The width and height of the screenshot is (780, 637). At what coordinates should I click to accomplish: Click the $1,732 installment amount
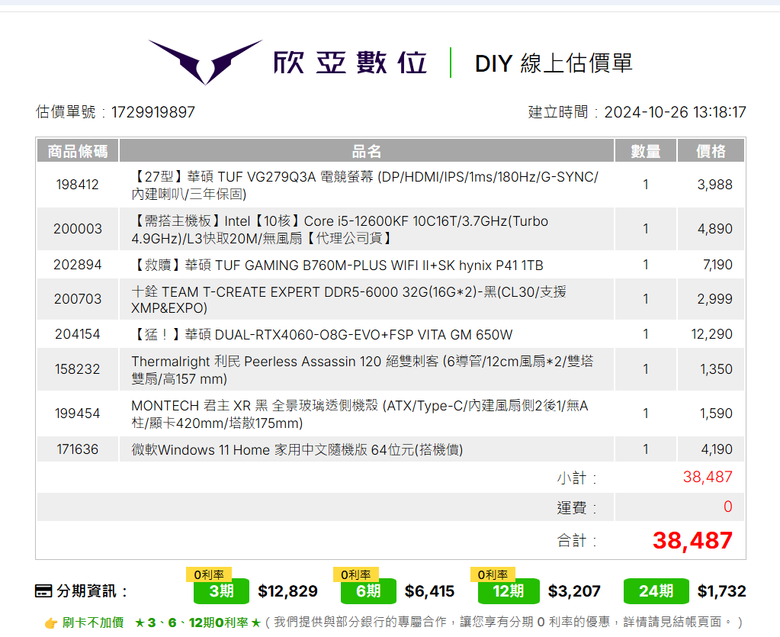(721, 591)
